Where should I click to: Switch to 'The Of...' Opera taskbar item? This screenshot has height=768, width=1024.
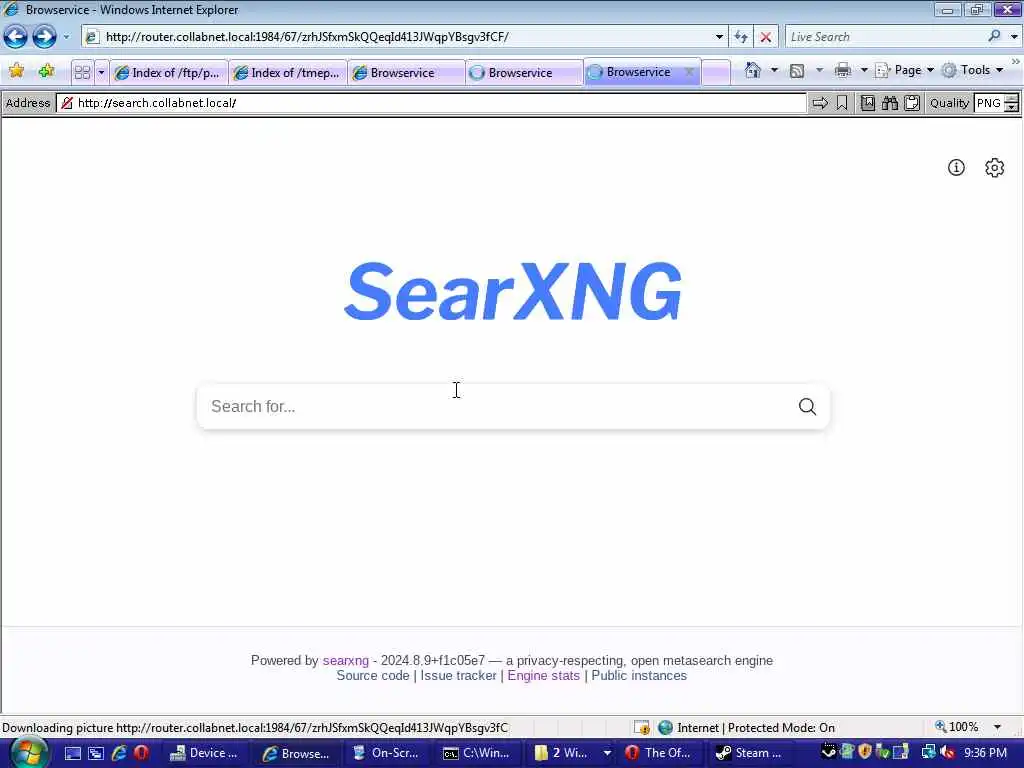659,753
